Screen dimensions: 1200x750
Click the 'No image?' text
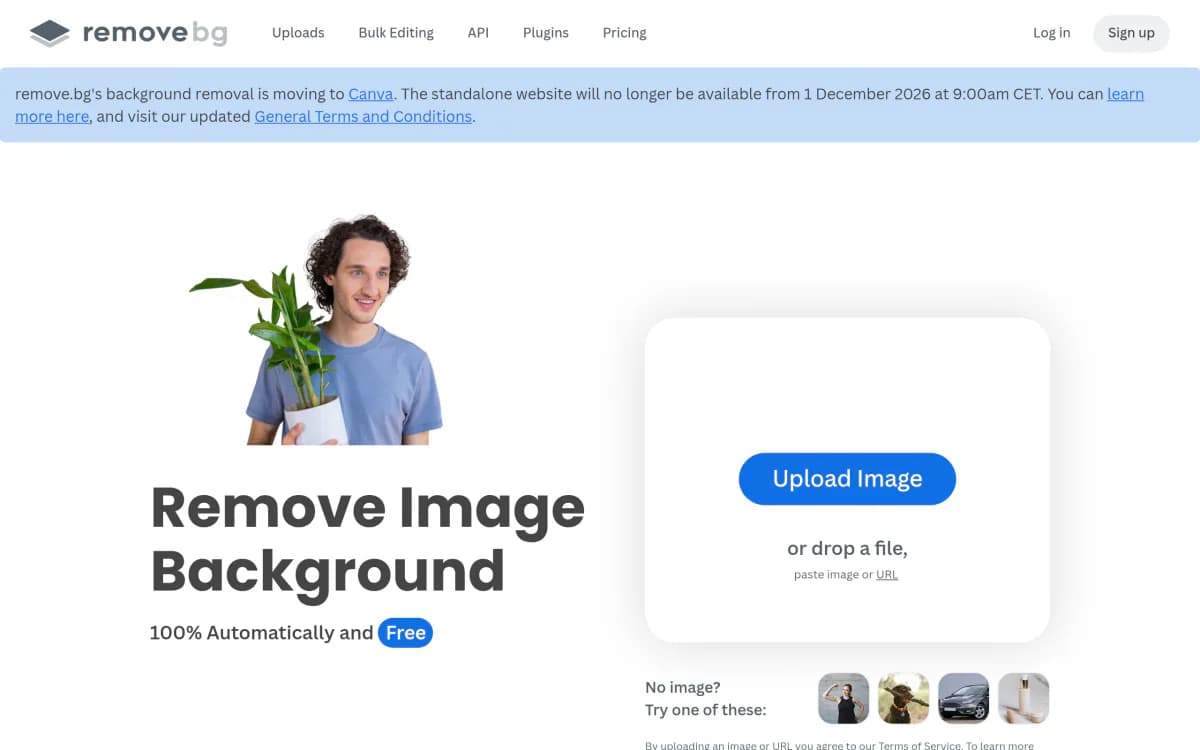[683, 687]
